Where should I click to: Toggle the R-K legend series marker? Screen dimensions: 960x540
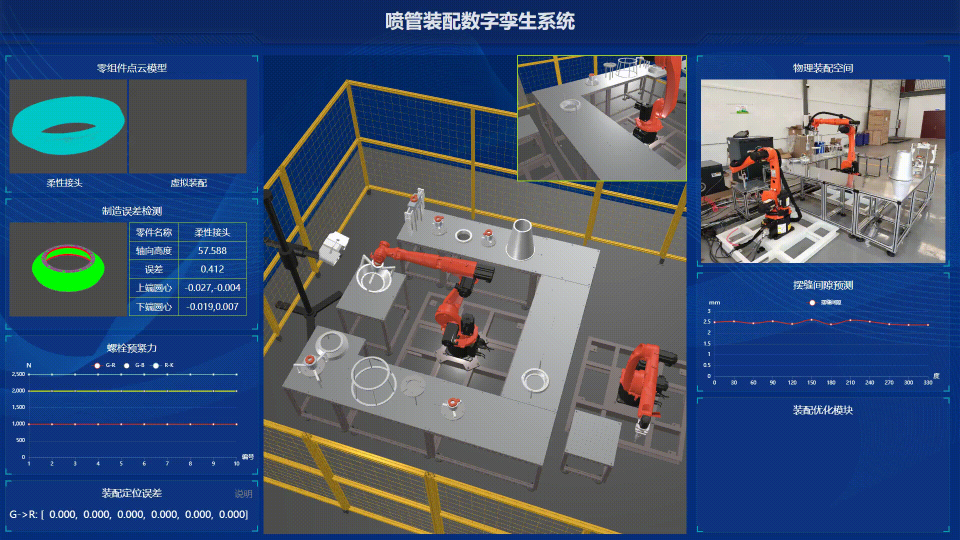click(x=155, y=365)
